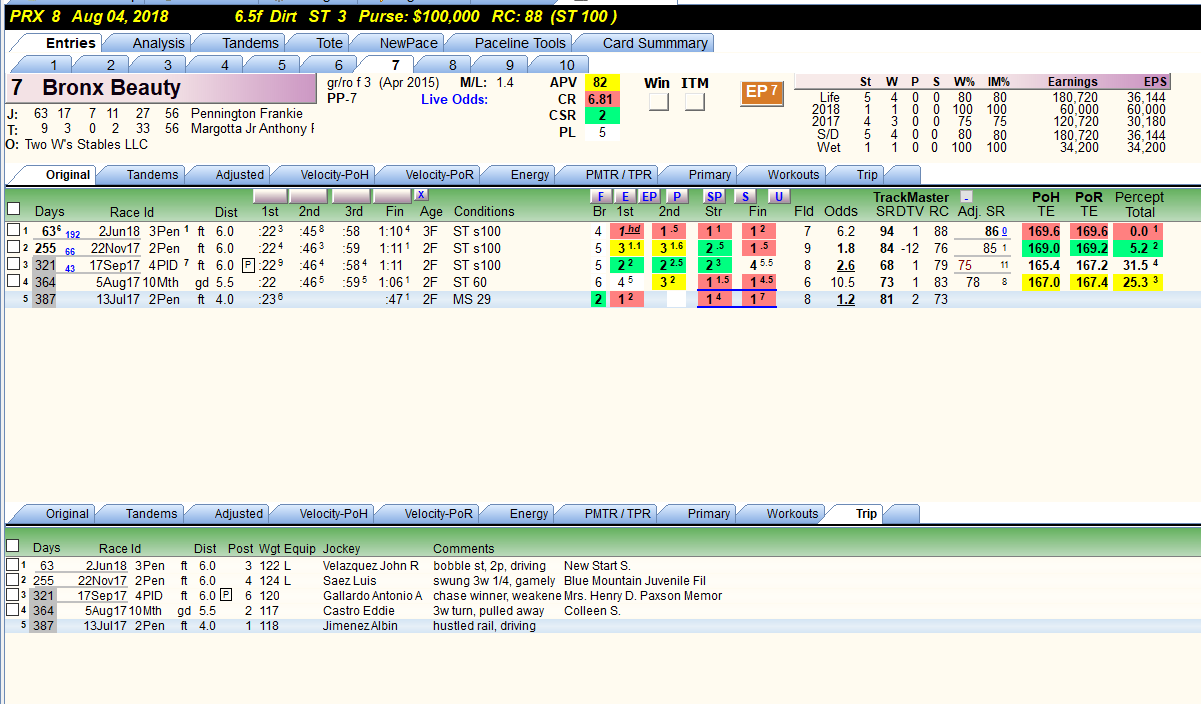
Task: Click the Conditions column header
Action: [484, 212]
